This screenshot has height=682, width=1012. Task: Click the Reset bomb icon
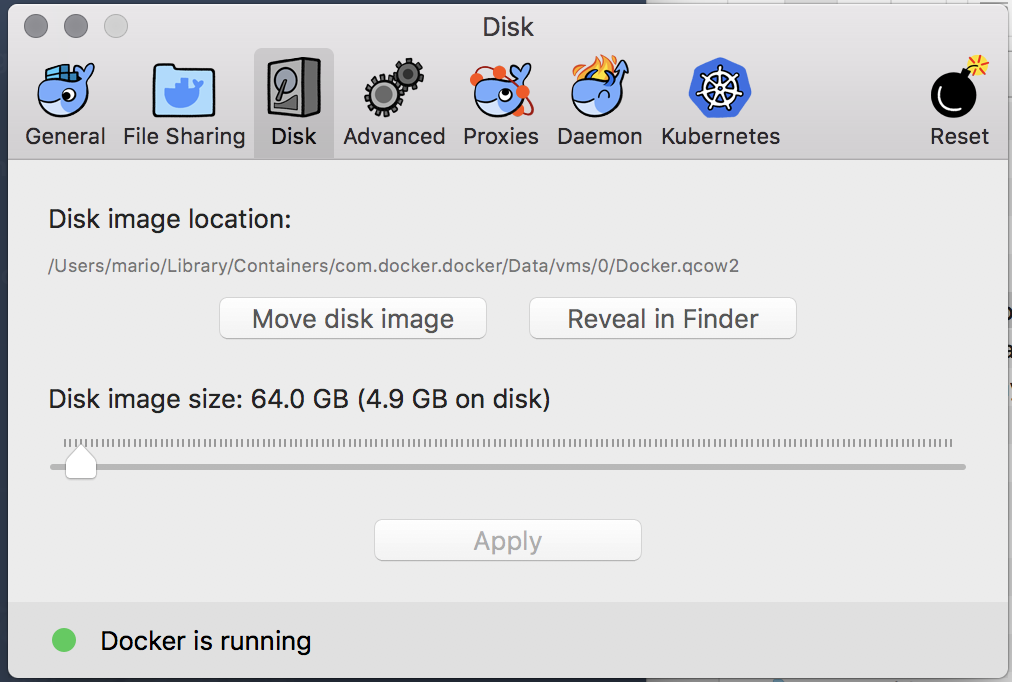[x=959, y=87]
